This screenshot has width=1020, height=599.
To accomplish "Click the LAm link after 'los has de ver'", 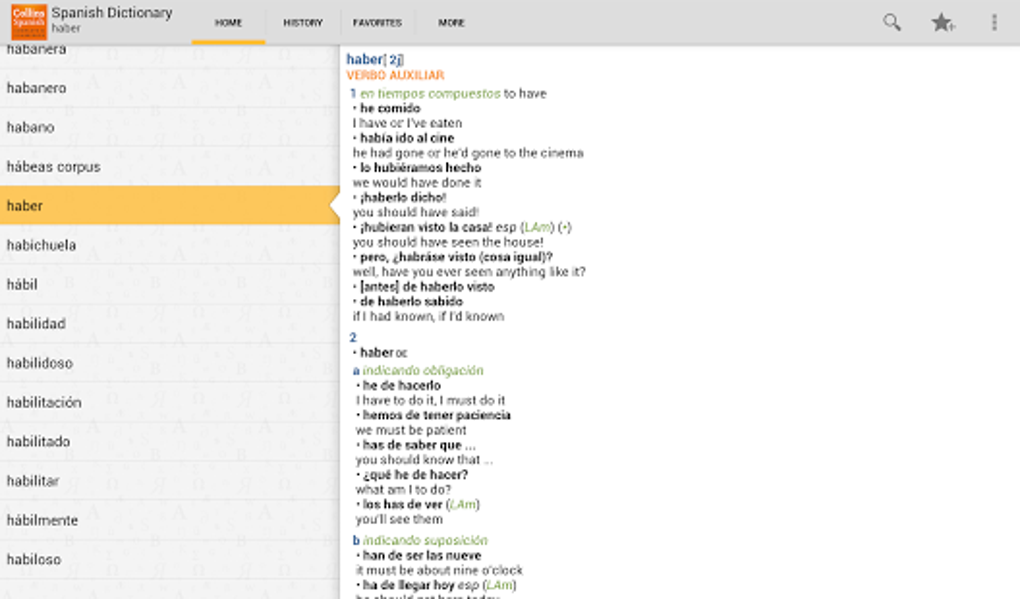I will click(x=463, y=505).
